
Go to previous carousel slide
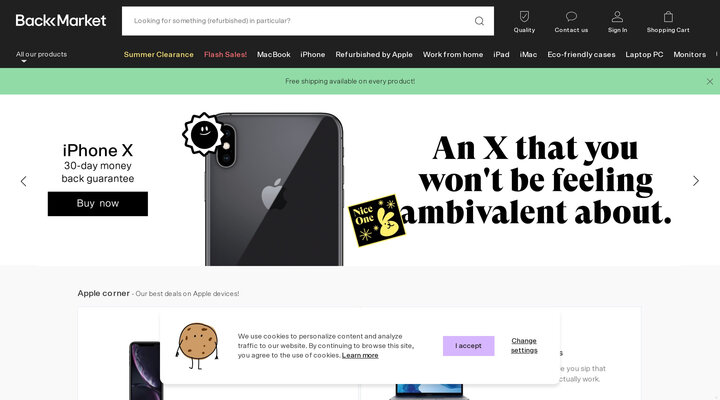click(x=24, y=181)
